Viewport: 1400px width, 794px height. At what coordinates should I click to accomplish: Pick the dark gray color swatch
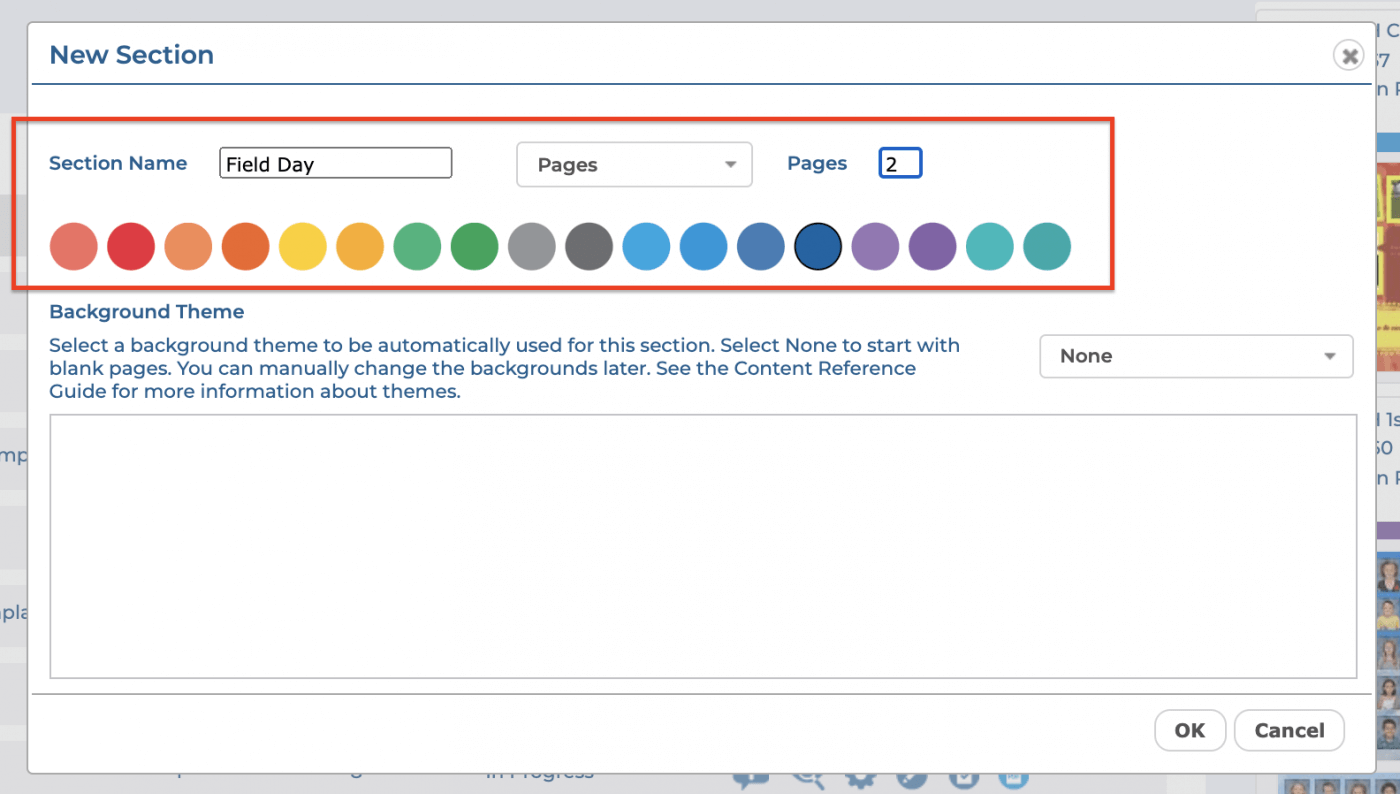(589, 247)
